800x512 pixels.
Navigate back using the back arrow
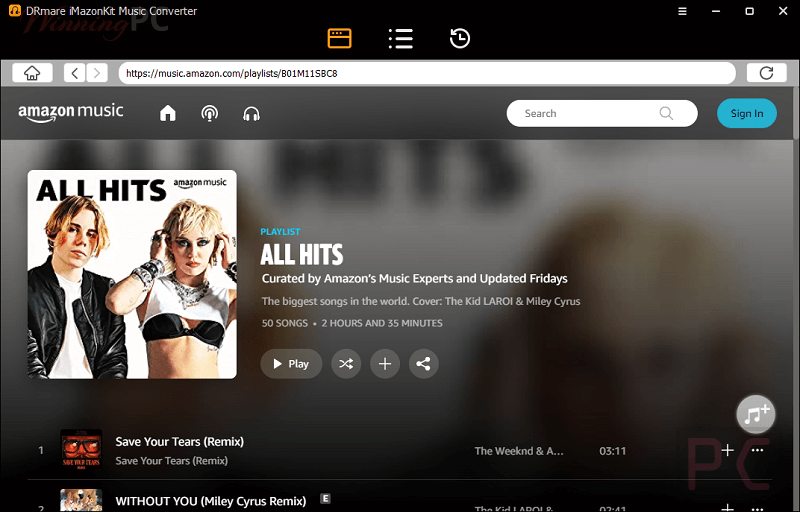pos(75,73)
